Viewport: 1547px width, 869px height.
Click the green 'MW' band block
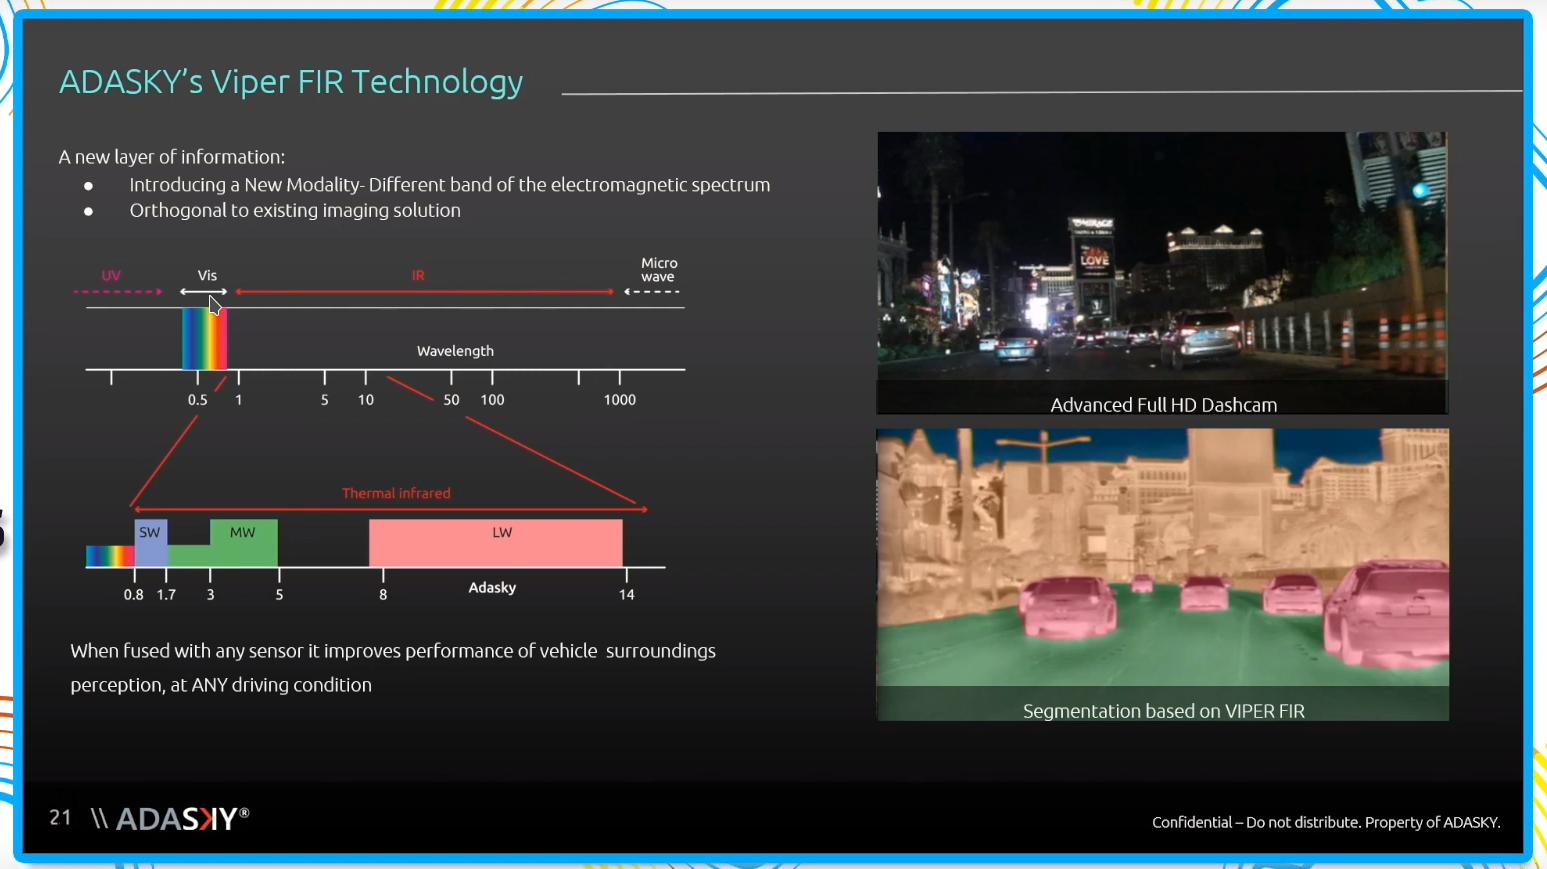click(x=243, y=543)
